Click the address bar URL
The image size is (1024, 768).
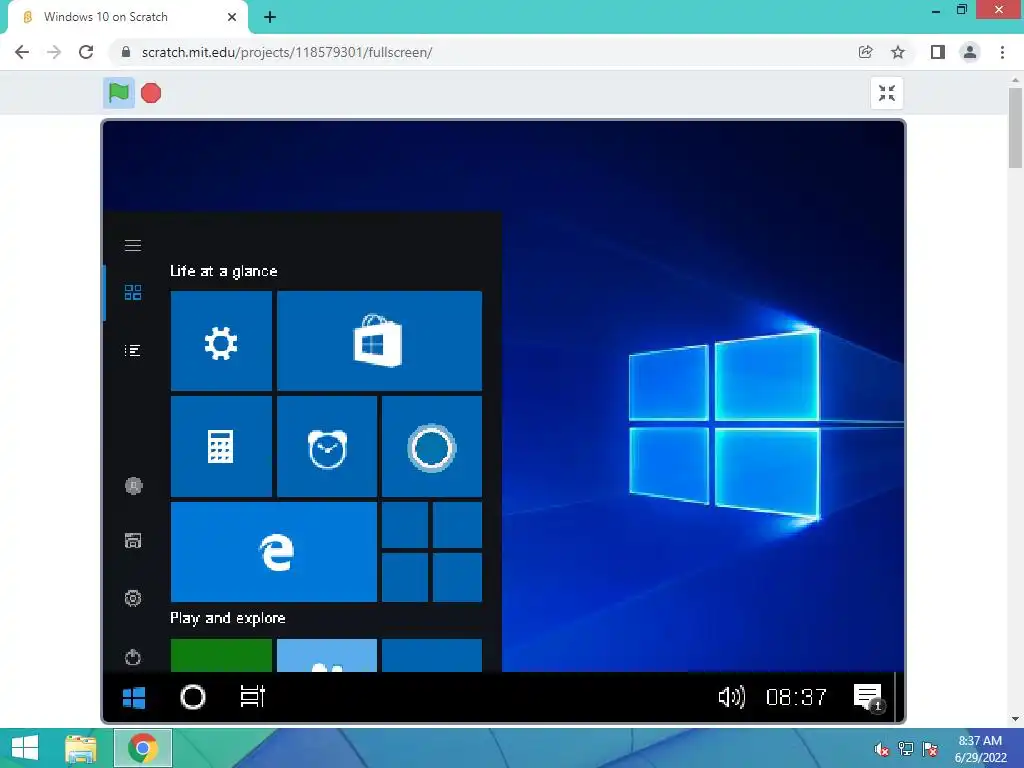point(287,52)
